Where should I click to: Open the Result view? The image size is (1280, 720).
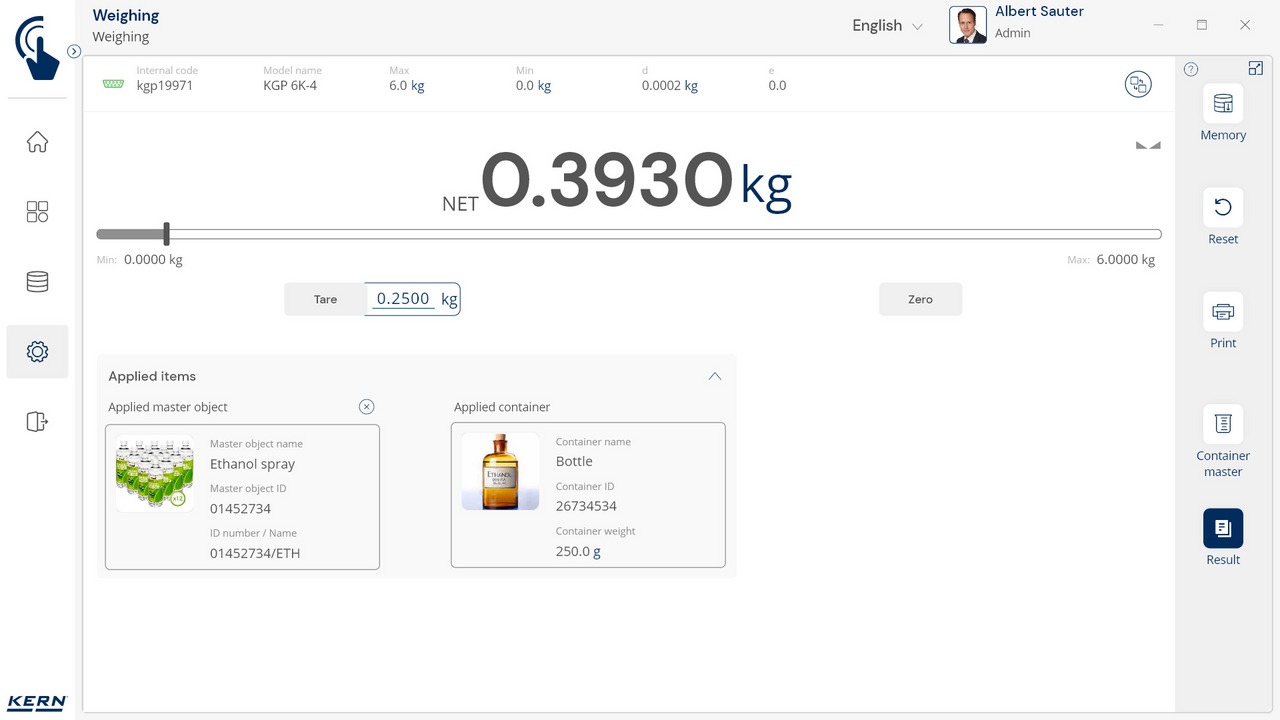[x=1222, y=528]
